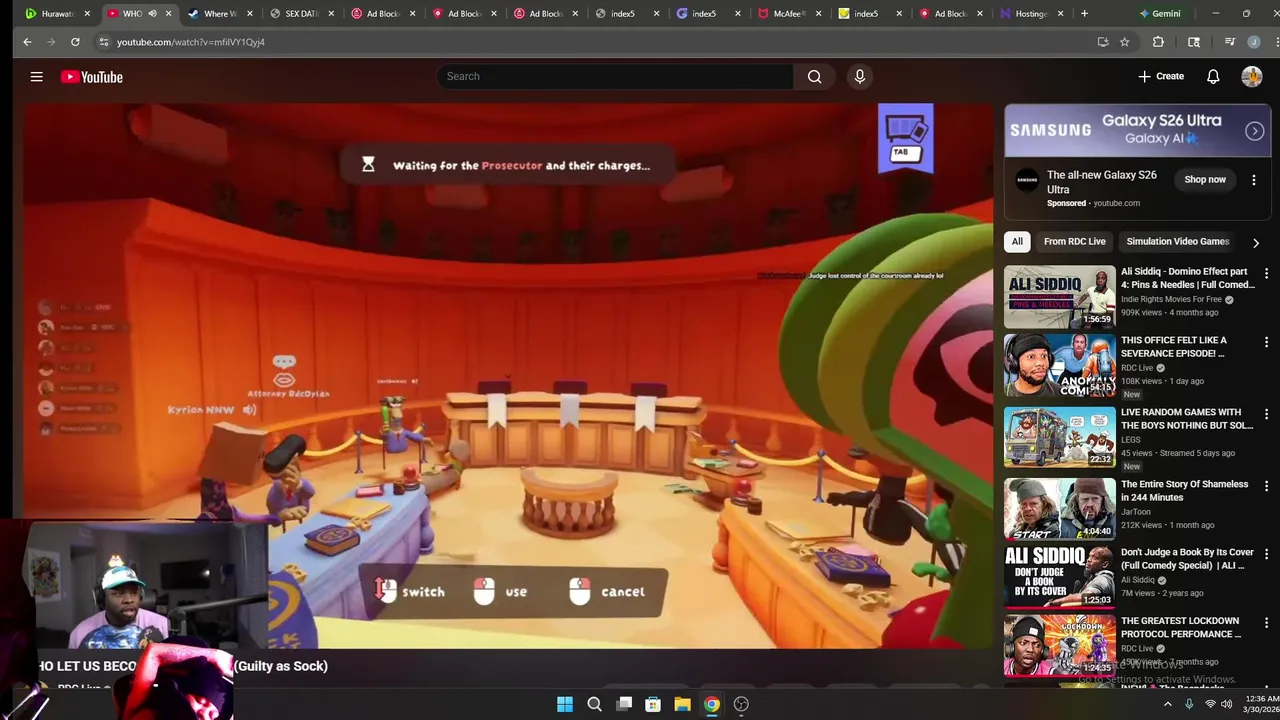Open LIVE RANDOM GAMES video thumbnail

pos(1059,437)
